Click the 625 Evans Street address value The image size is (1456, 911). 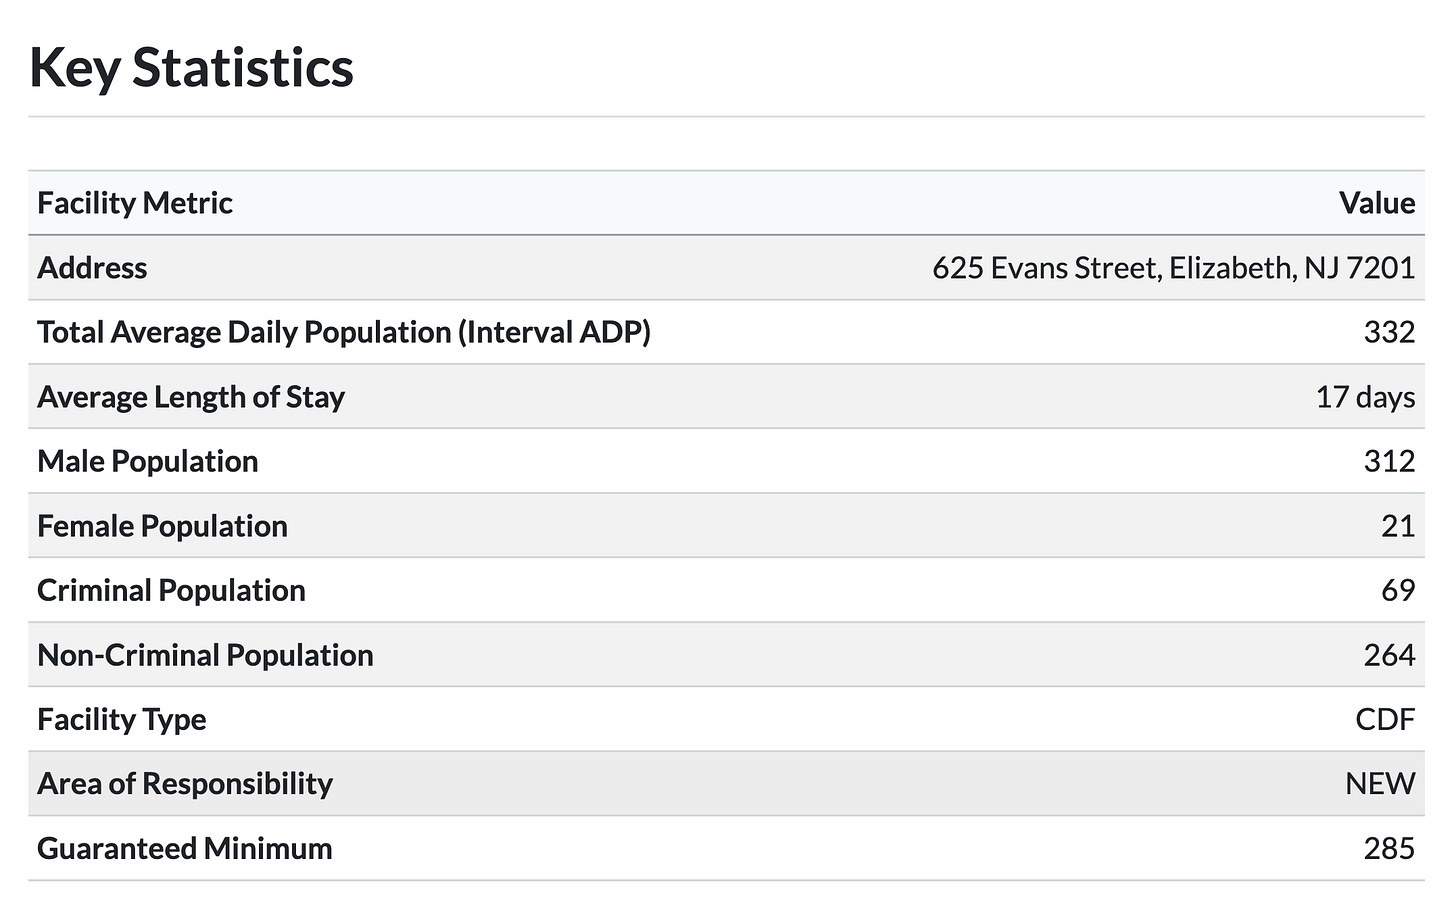(1173, 268)
